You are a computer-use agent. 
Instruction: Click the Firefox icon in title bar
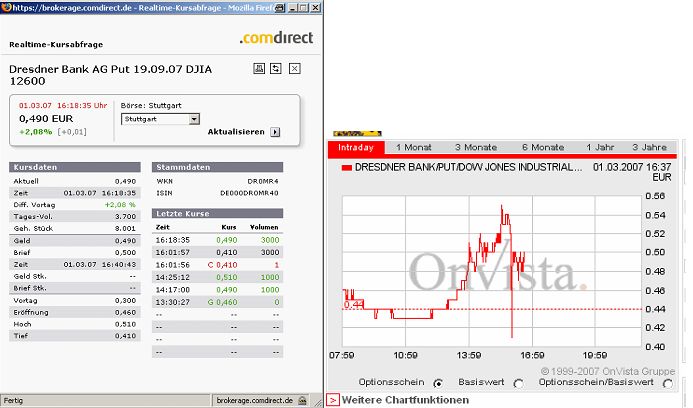click(6, 7)
